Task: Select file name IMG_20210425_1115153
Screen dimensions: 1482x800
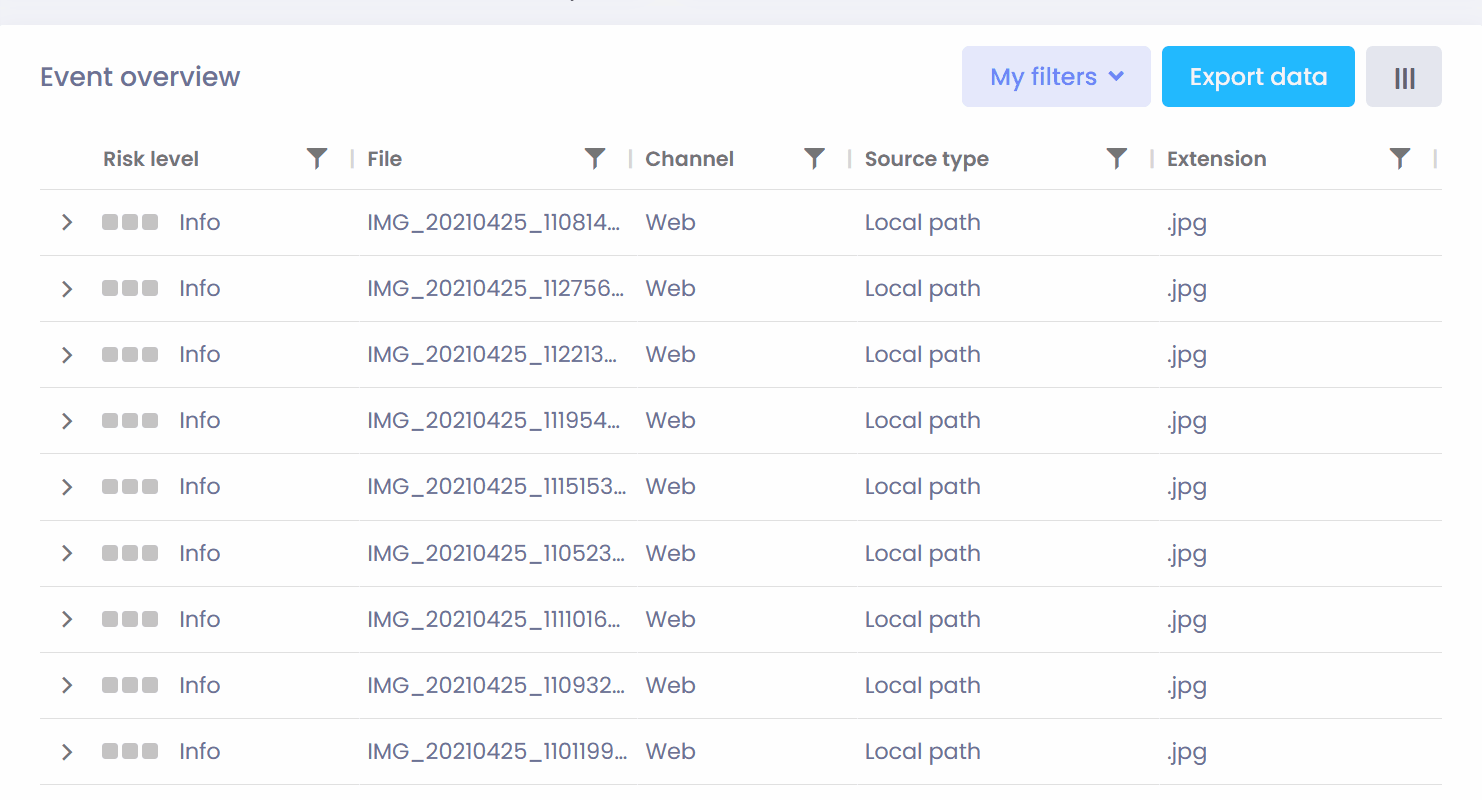Action: pyautogui.click(x=496, y=486)
